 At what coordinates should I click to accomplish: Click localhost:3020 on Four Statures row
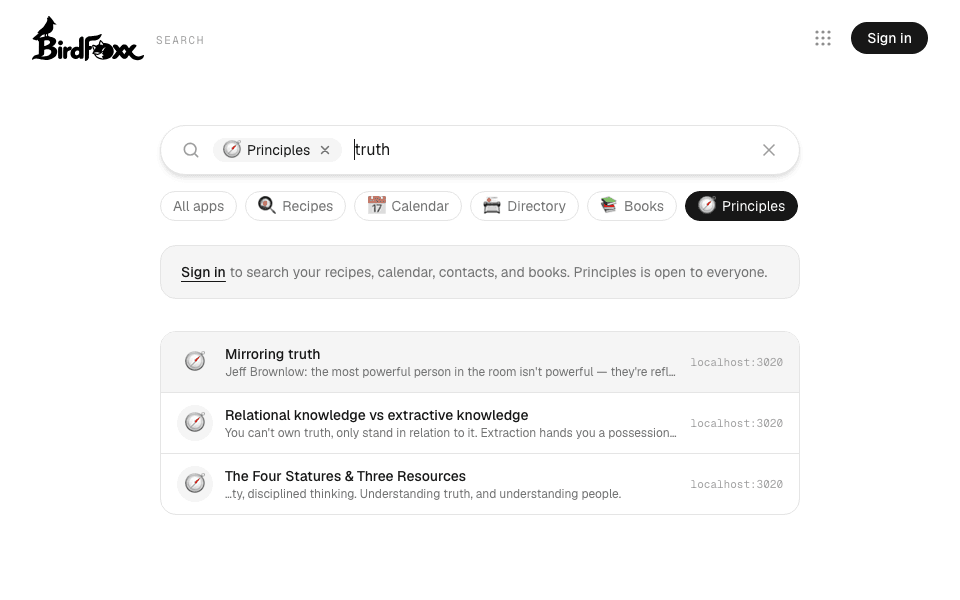tap(737, 484)
